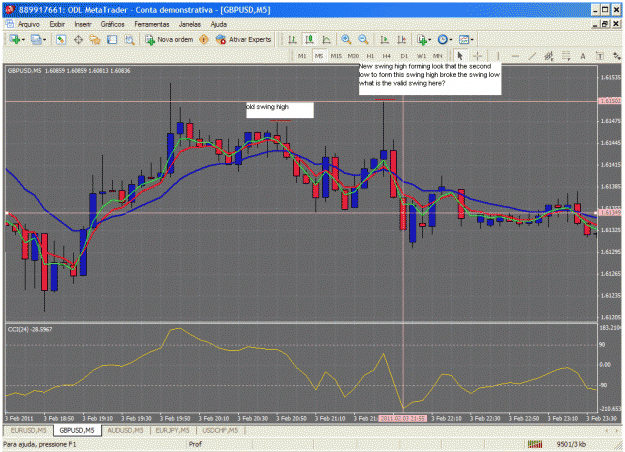
Task: Open the Inserir menu
Action: point(83,24)
